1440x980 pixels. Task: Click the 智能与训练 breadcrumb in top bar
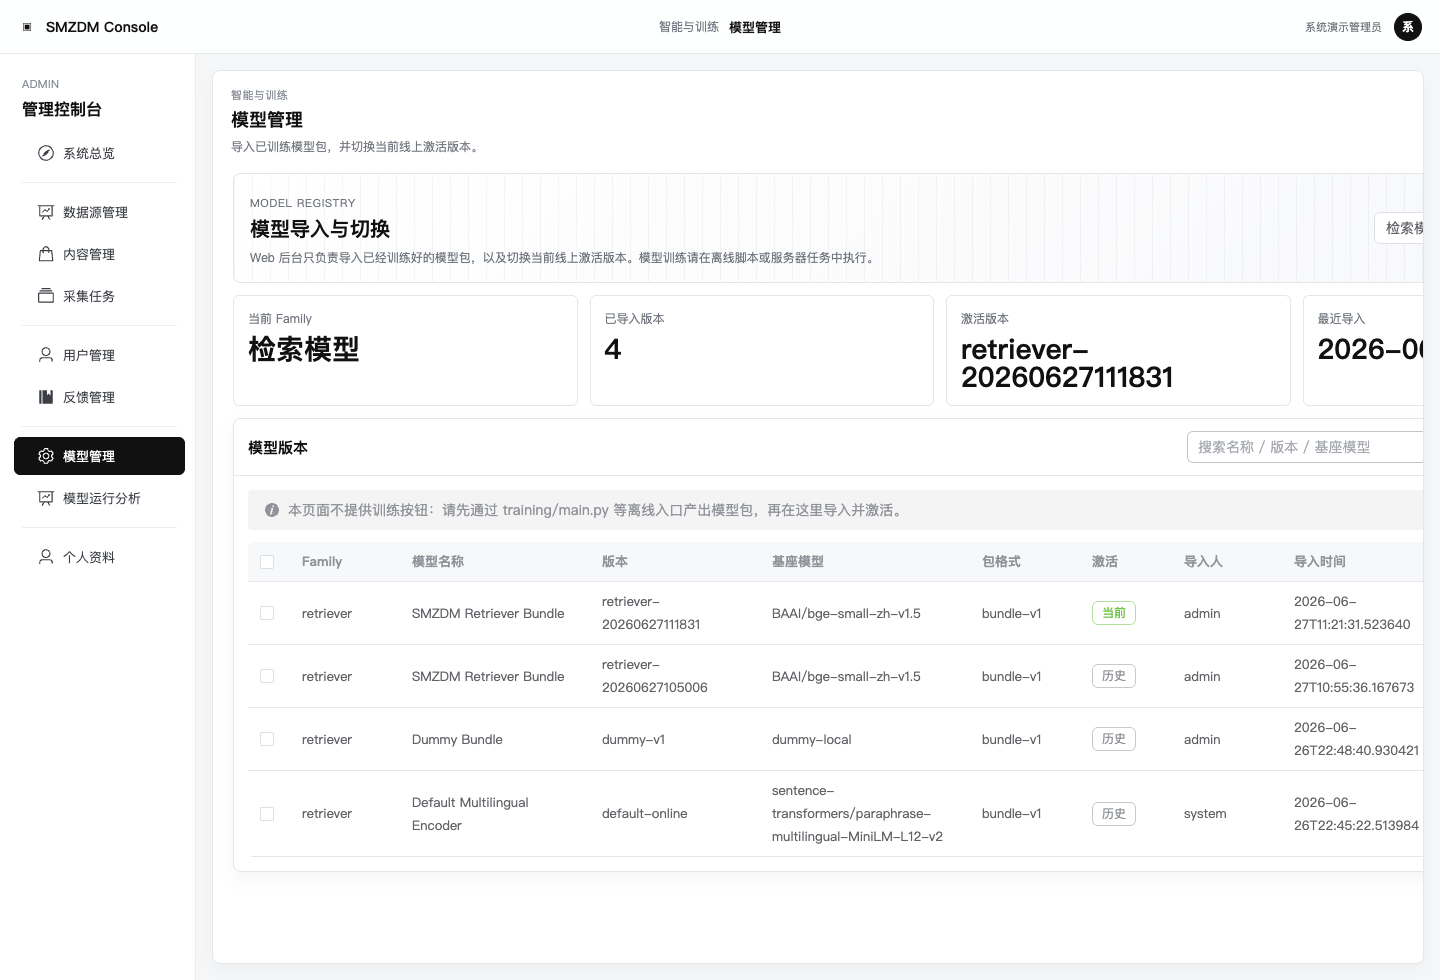689,27
